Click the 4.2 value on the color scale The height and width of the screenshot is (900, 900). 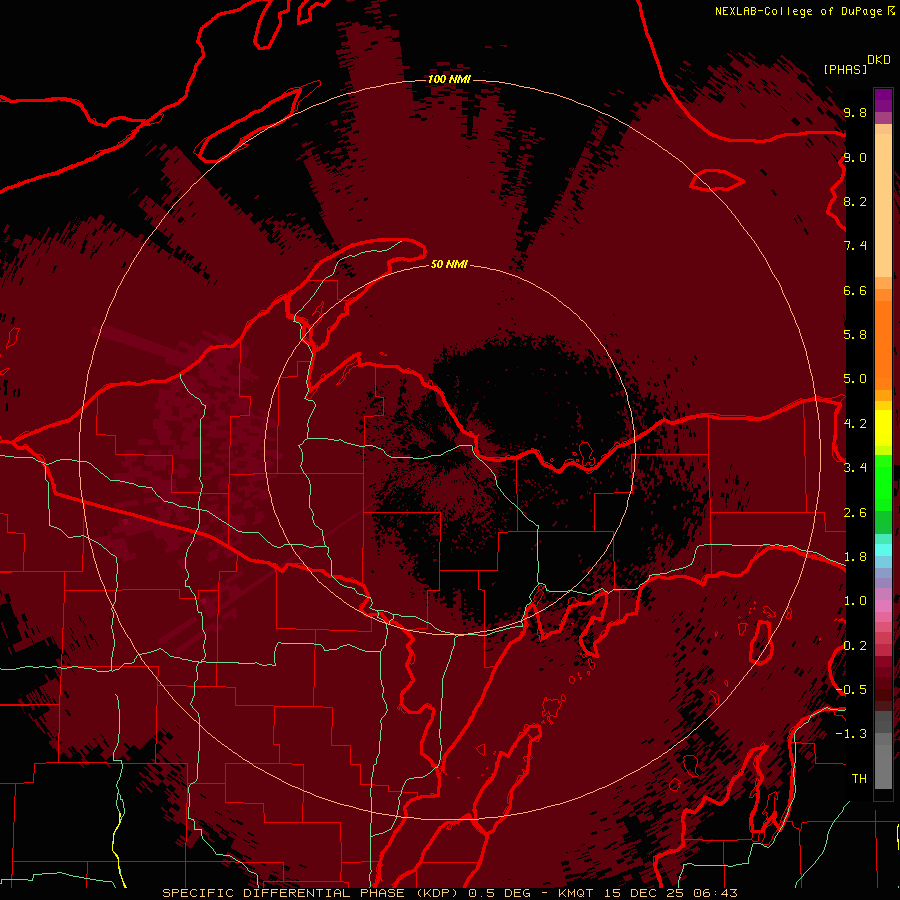point(855,424)
